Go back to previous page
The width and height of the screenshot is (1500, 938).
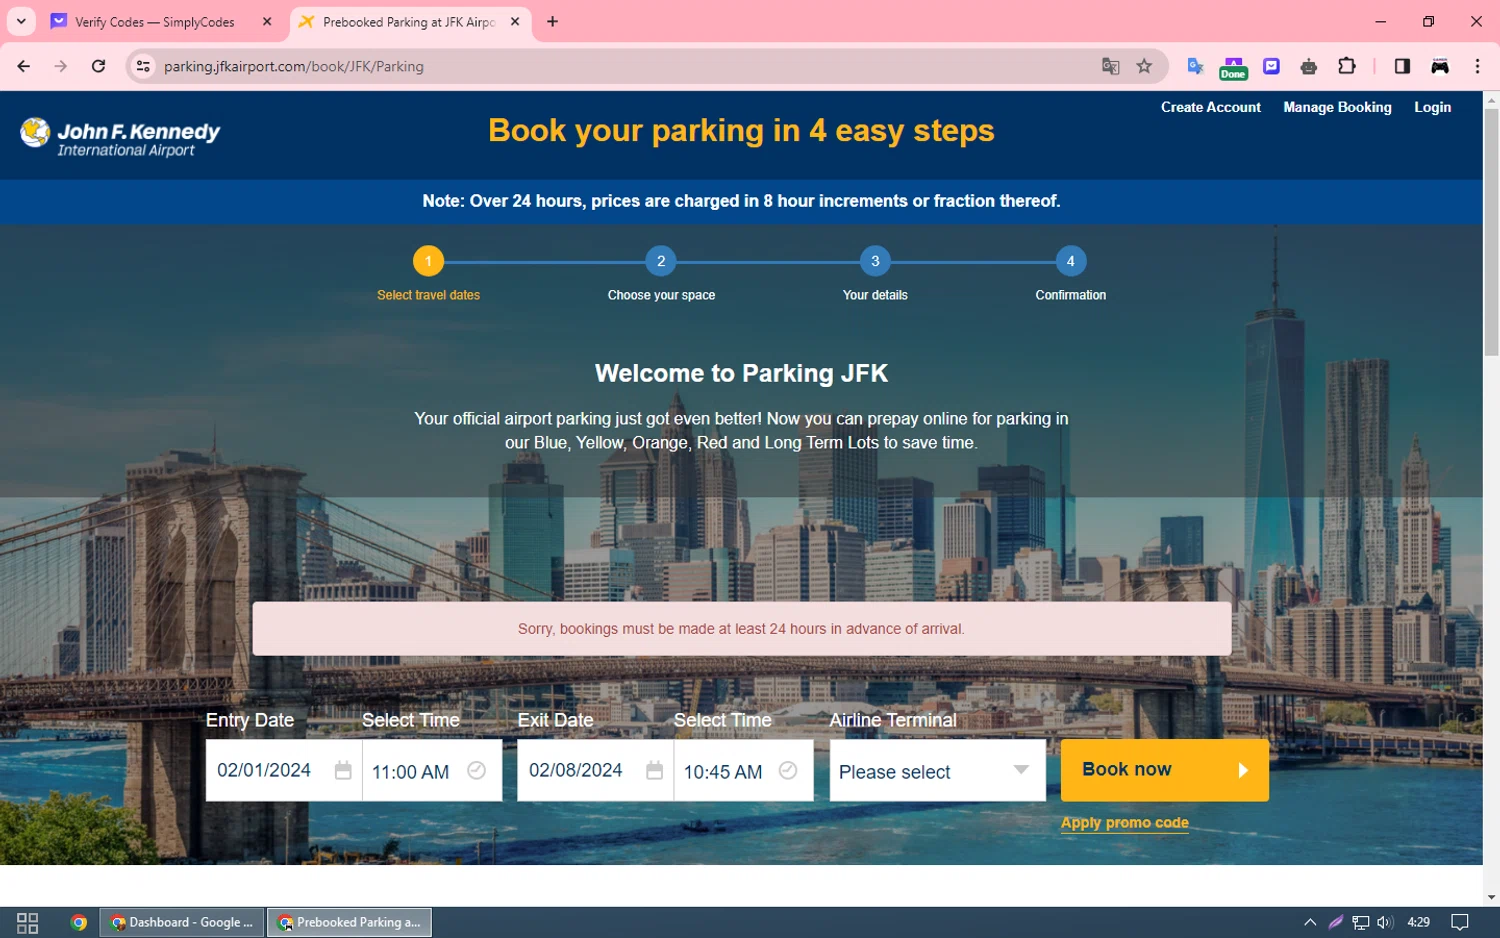pos(24,66)
